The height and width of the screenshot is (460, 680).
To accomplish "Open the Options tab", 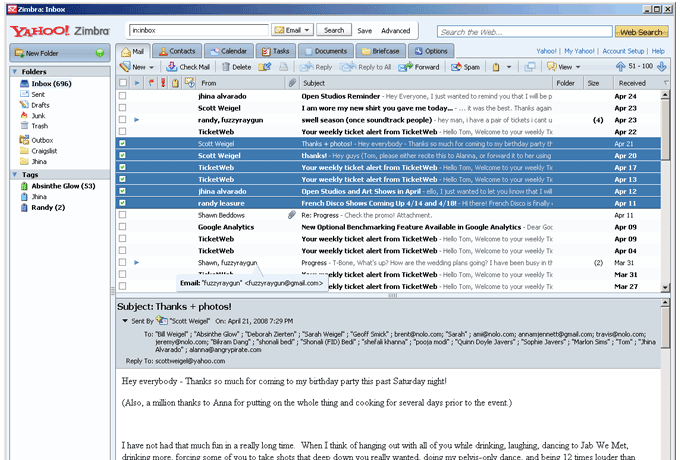I will tap(431, 51).
